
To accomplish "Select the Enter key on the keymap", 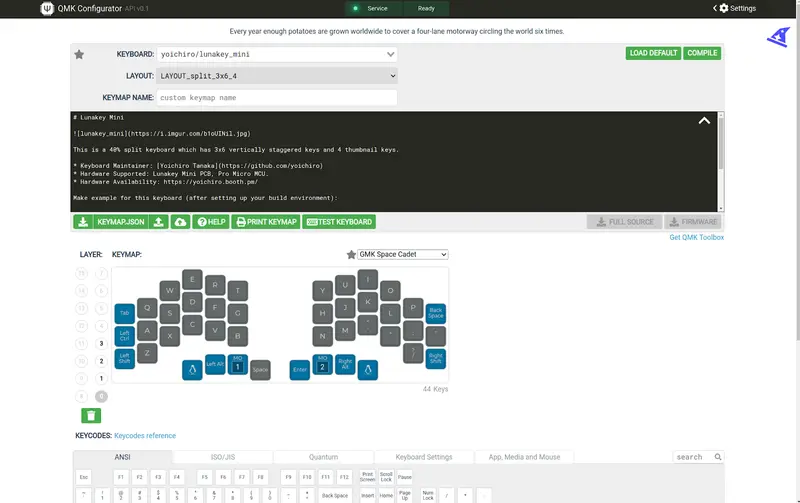I will (300, 370).
